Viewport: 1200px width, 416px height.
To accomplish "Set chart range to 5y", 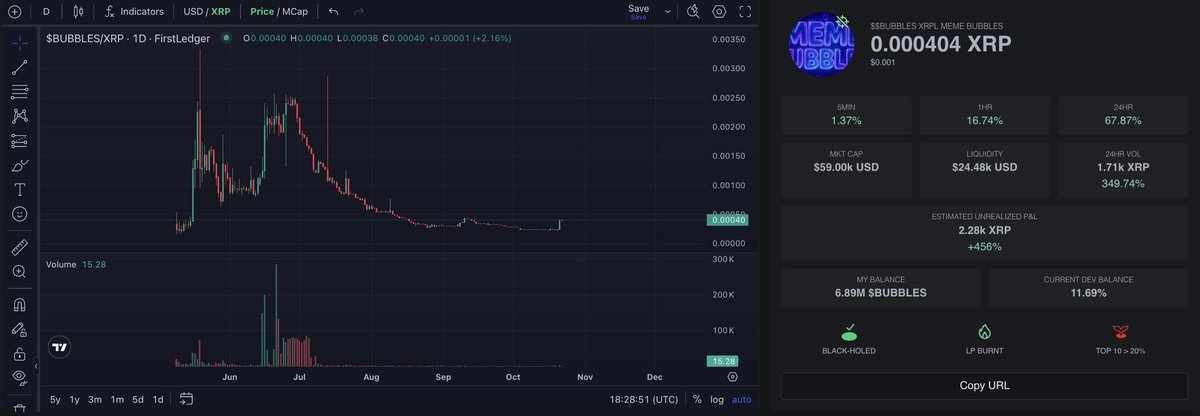I will 54,400.
